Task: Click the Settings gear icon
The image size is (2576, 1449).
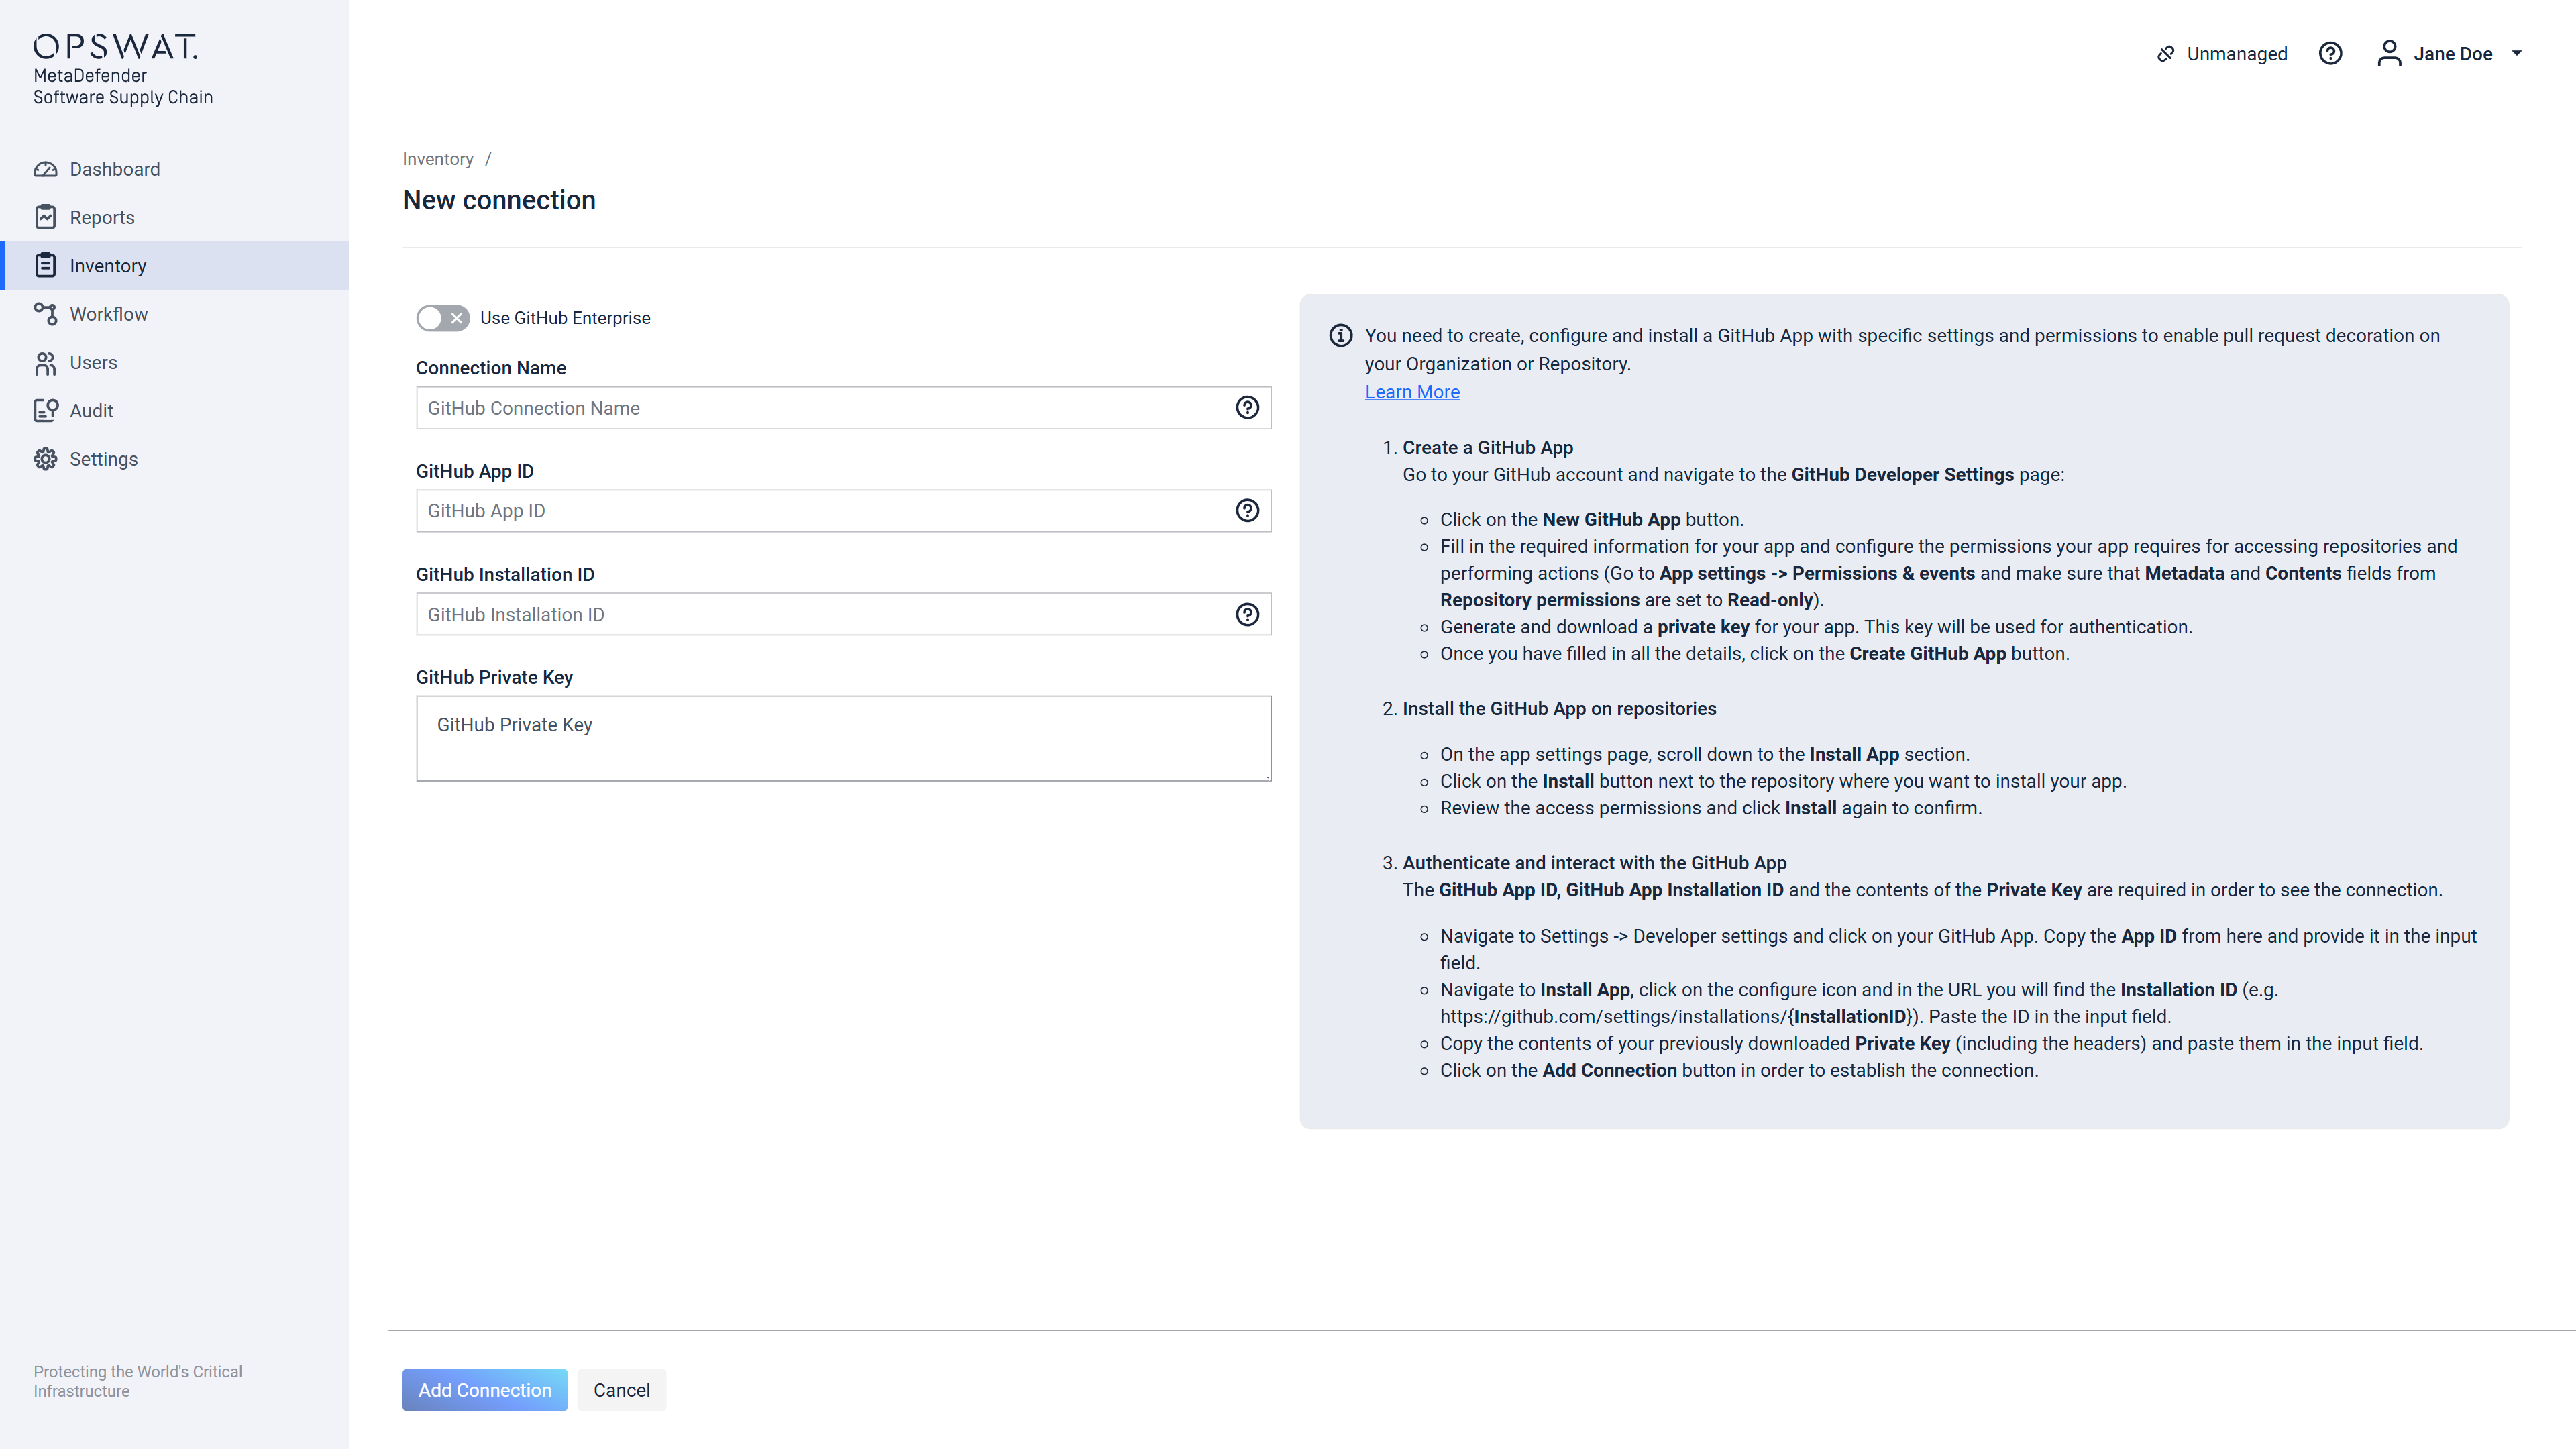Action: tap(45, 459)
